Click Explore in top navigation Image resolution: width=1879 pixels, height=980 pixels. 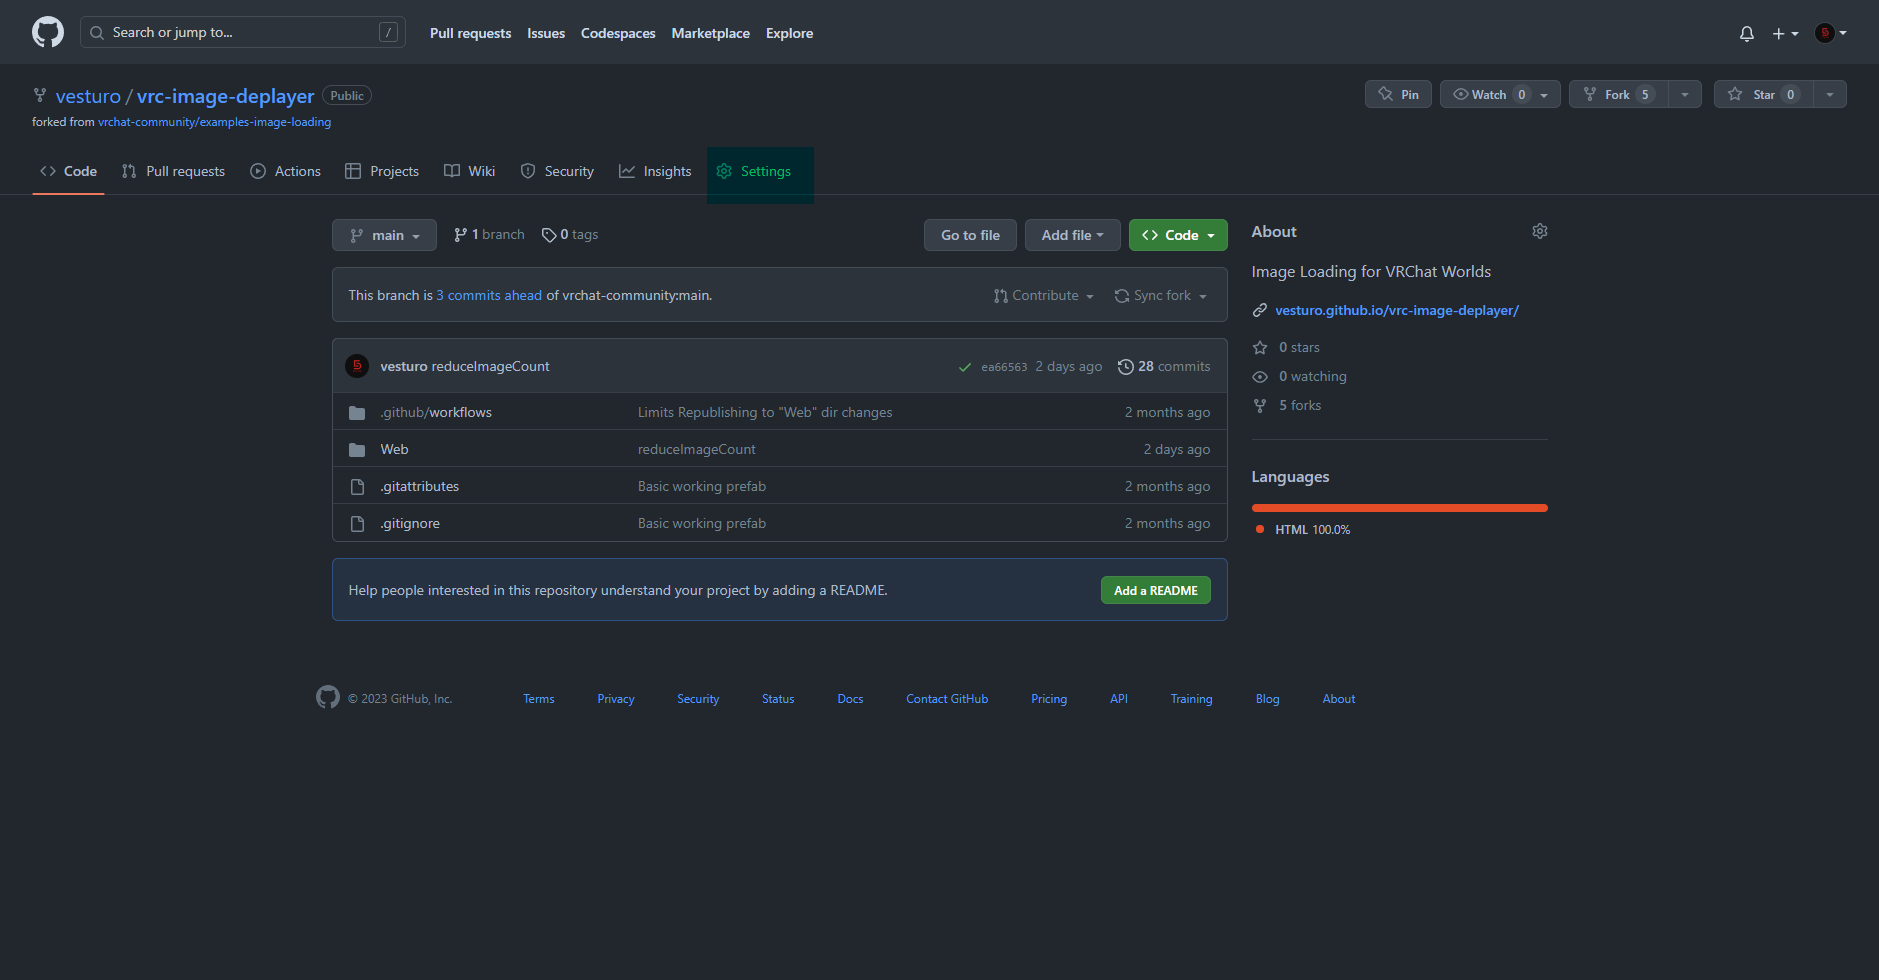point(790,33)
